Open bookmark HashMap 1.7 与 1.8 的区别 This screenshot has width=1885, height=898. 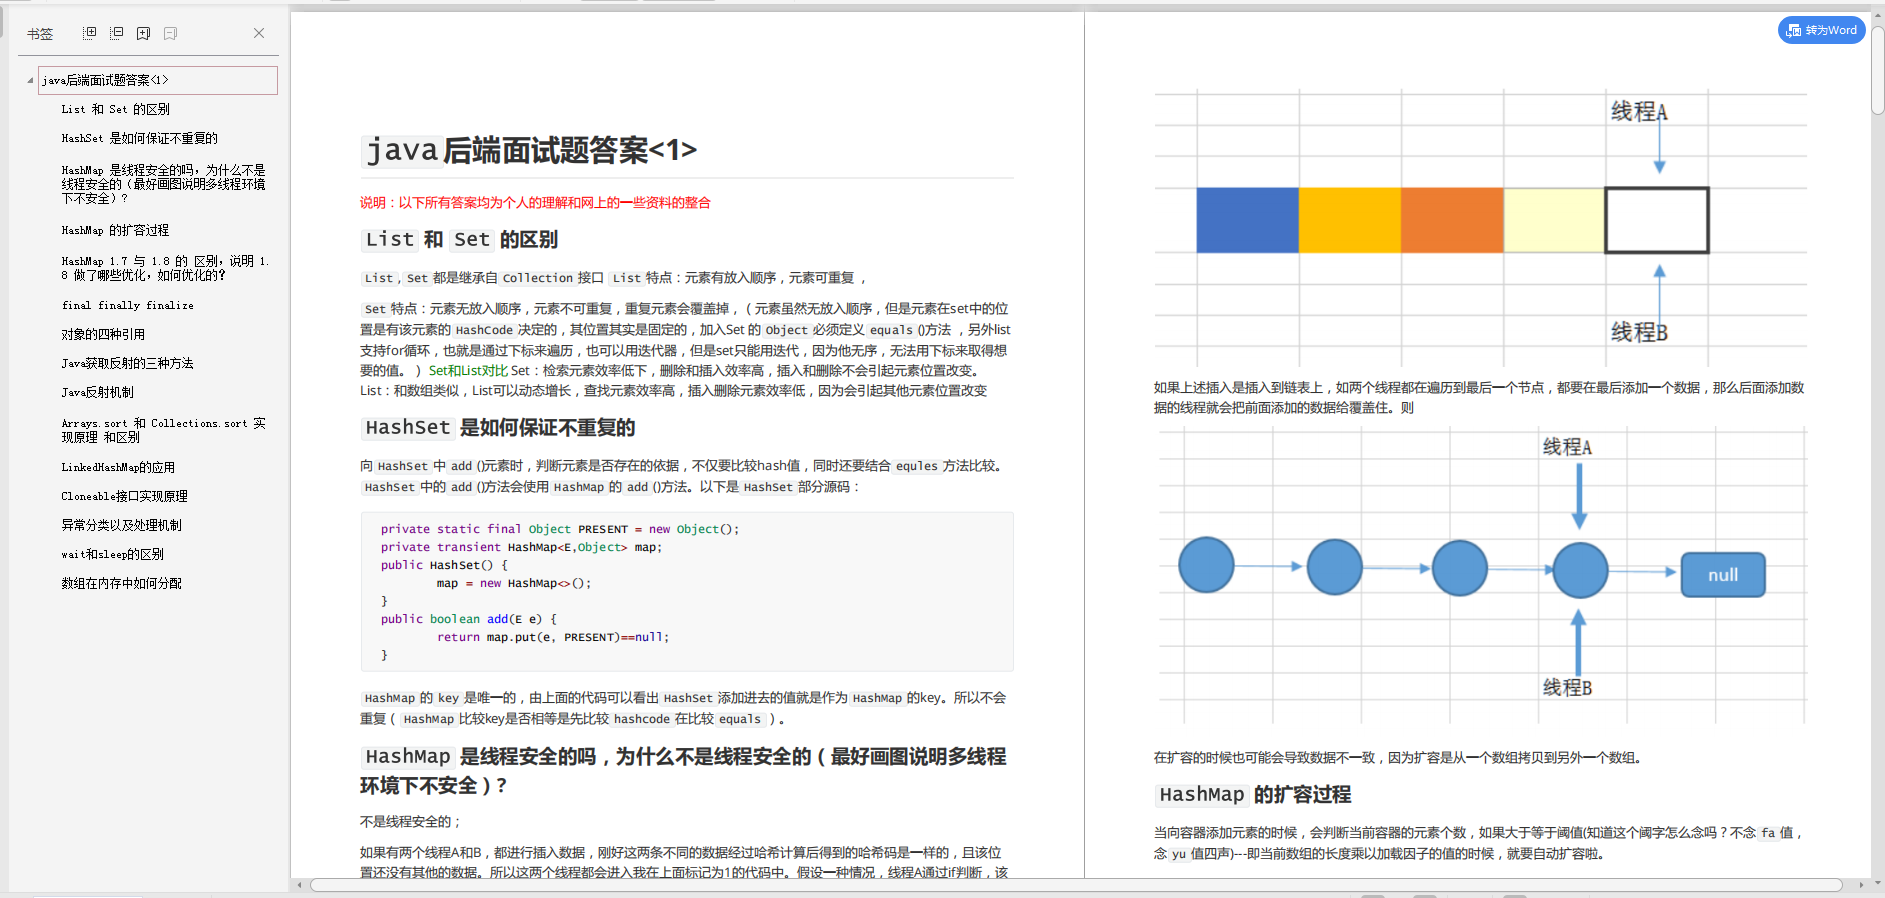(165, 268)
